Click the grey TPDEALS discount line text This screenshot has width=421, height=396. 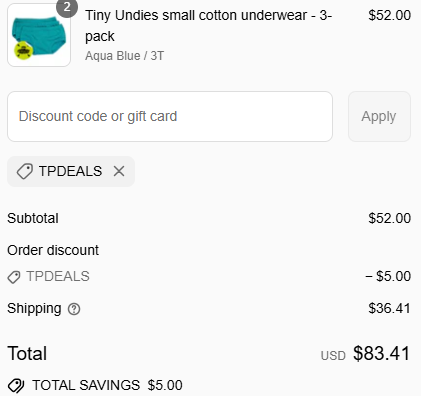click(x=58, y=276)
